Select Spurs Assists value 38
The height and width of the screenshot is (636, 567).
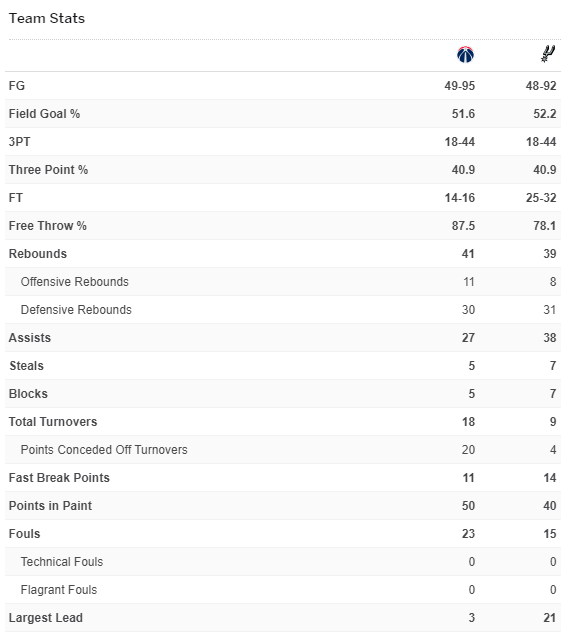coord(550,337)
